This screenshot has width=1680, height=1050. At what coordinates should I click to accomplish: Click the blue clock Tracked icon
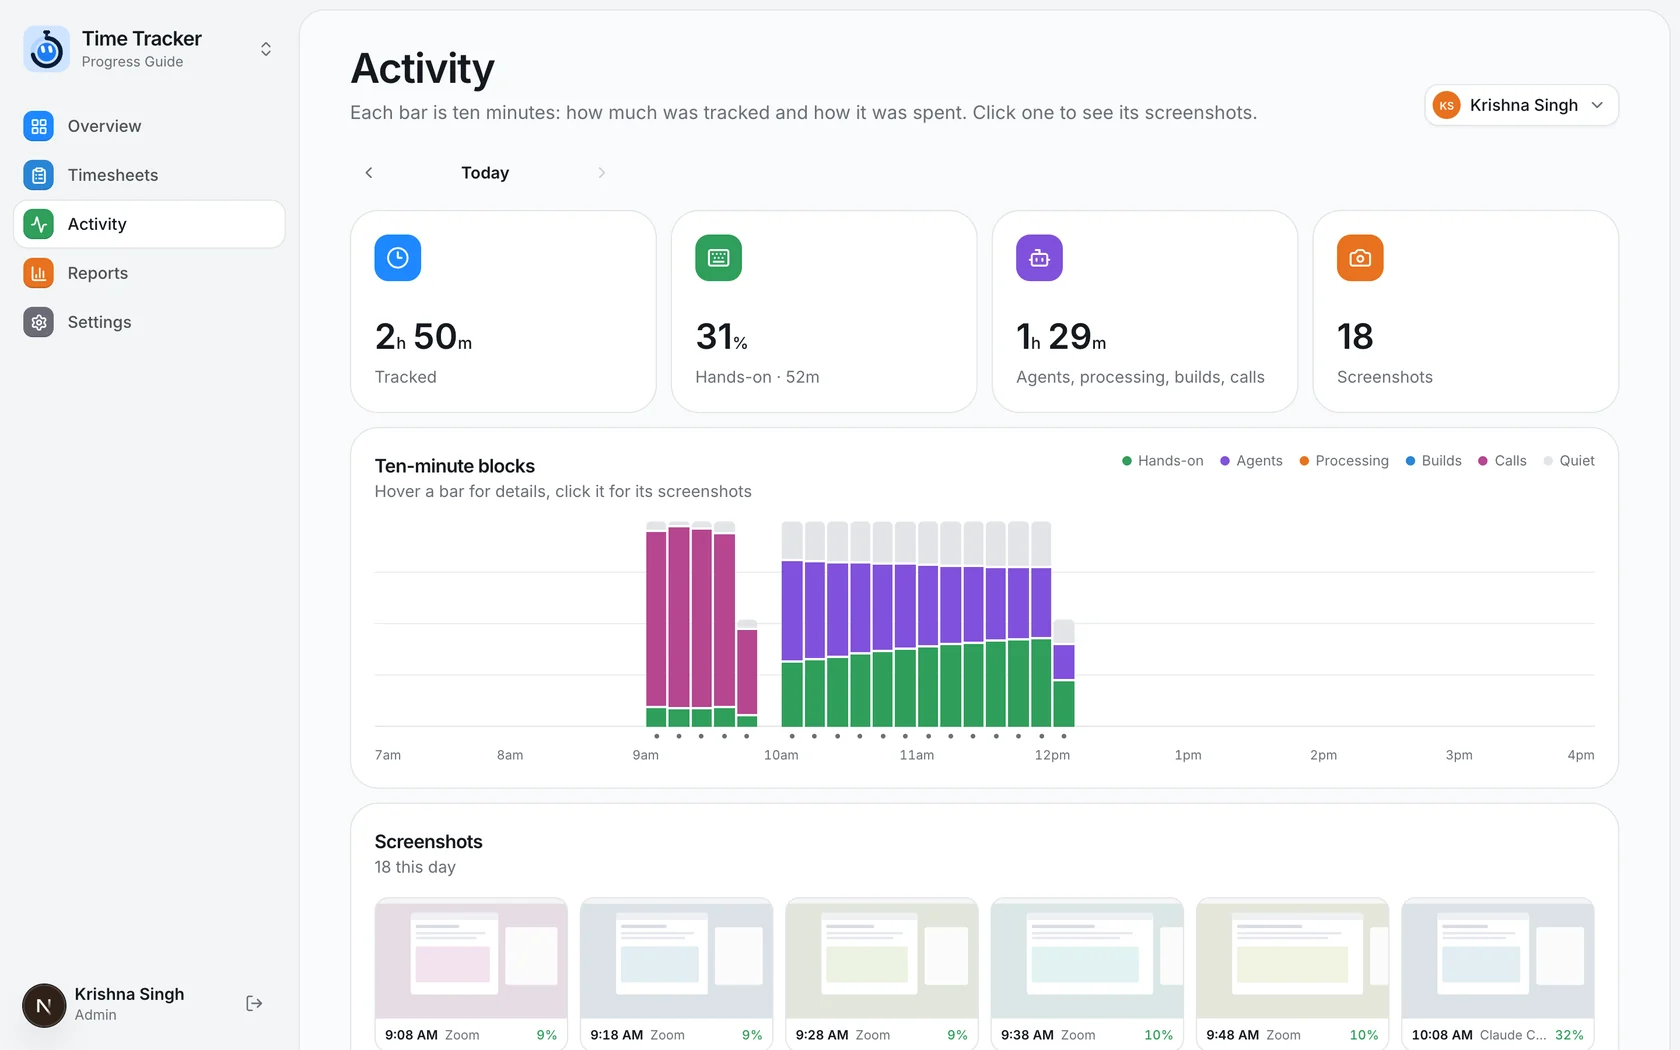coord(397,258)
